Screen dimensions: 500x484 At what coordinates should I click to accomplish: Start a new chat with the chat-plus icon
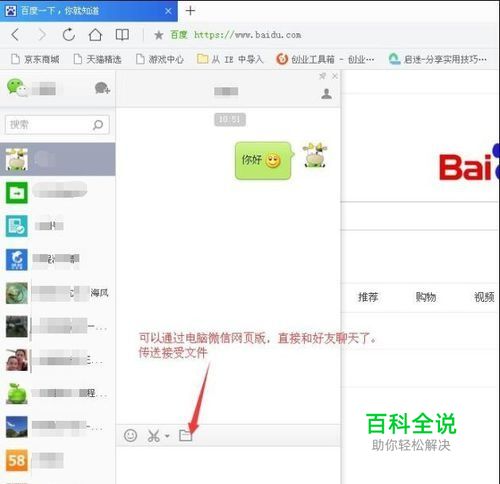[102, 88]
